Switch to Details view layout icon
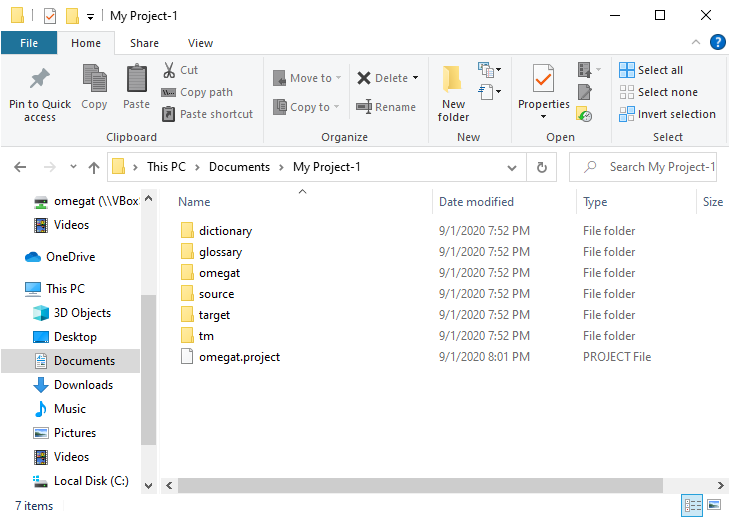This screenshot has width=730, height=518. pyautogui.click(x=692, y=505)
